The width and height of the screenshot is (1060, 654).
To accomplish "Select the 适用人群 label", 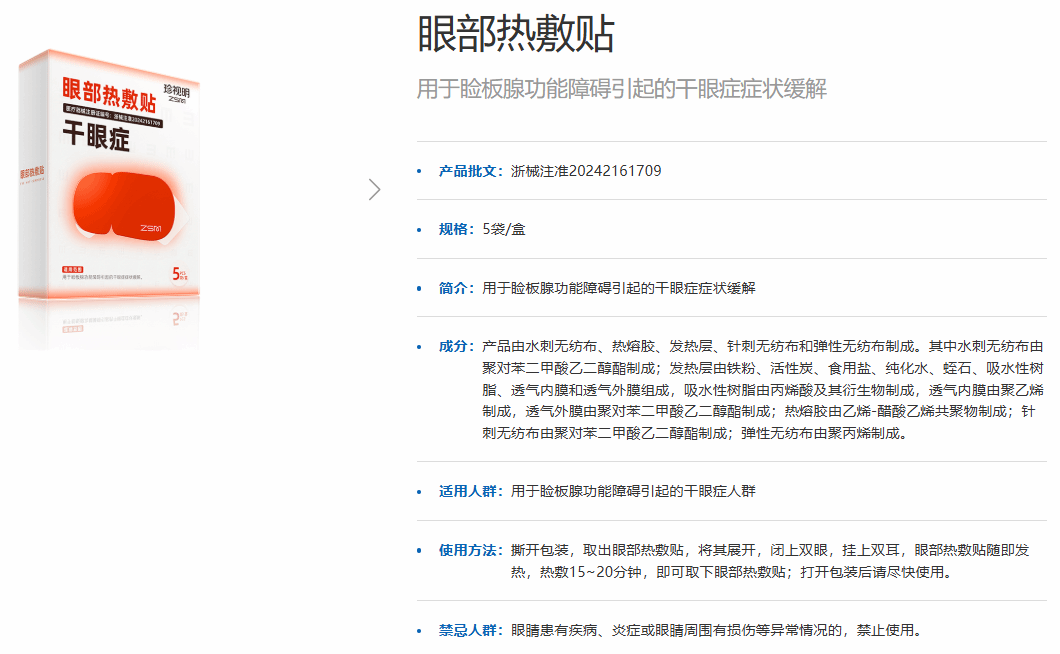I will 468,491.
